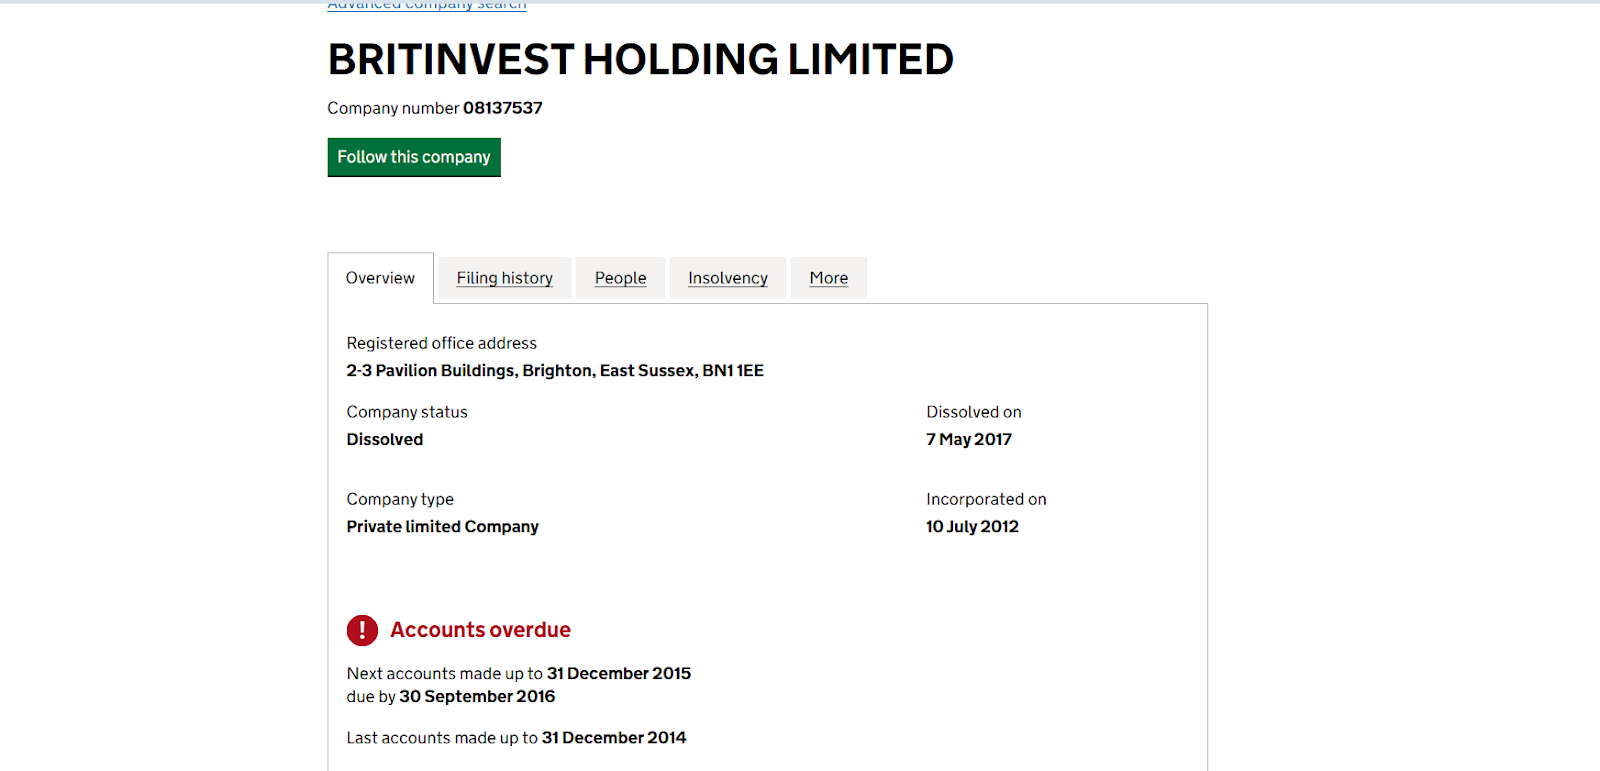Image resolution: width=1600 pixels, height=771 pixels.
Task: Switch to the Filing history tab
Action: coord(505,278)
